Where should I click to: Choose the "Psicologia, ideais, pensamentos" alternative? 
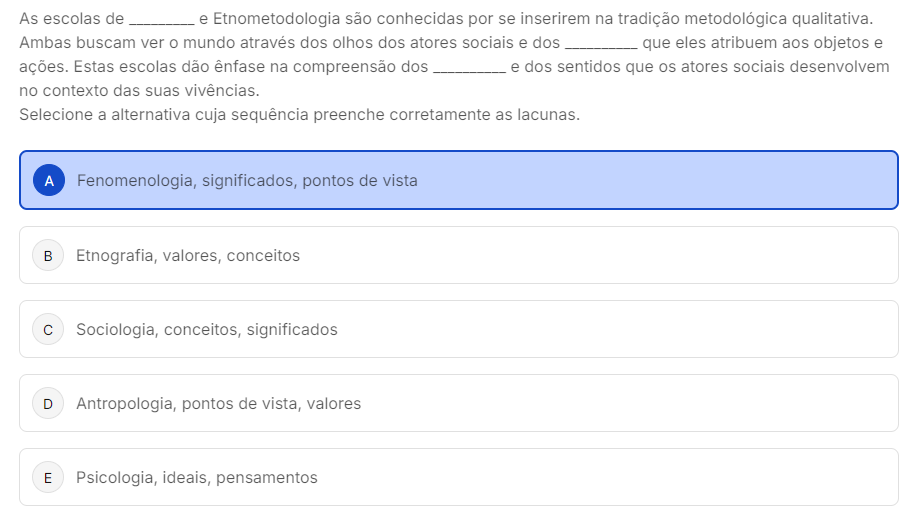(x=197, y=477)
